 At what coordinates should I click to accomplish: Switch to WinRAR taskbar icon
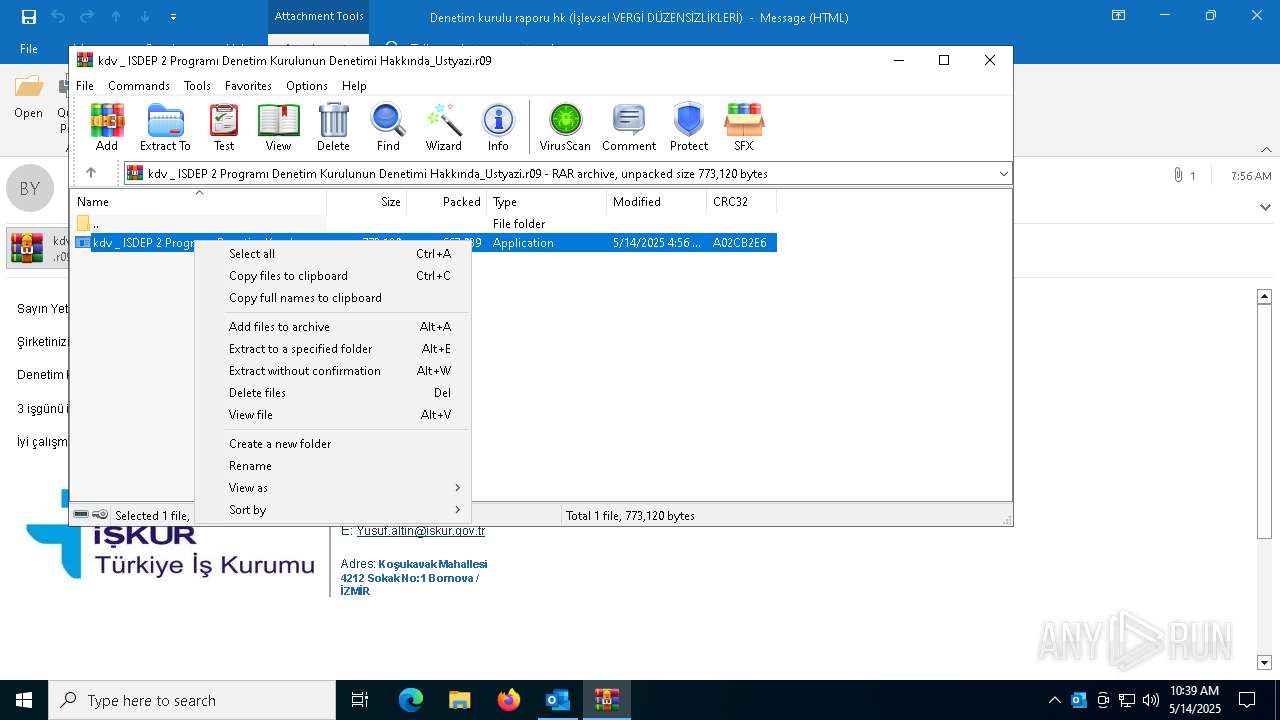pyautogui.click(x=607, y=700)
